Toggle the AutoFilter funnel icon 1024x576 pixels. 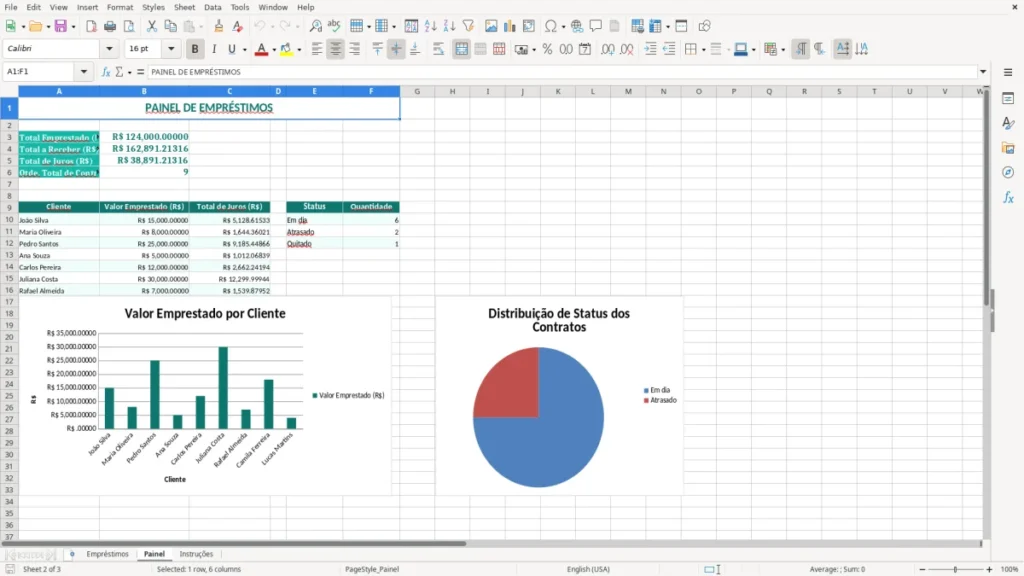click(x=468, y=26)
